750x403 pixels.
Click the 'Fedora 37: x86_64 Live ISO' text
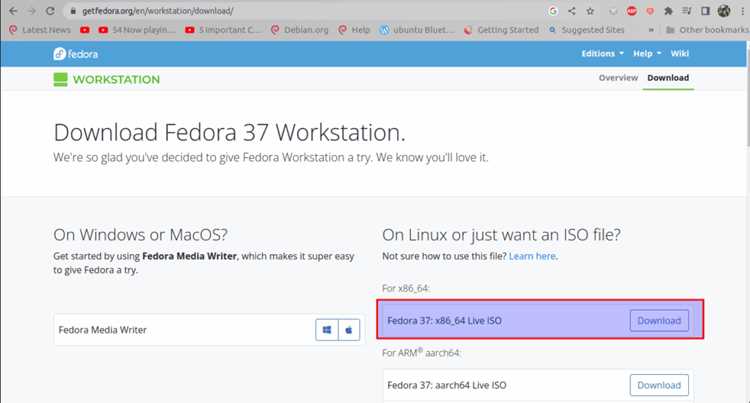coord(444,321)
